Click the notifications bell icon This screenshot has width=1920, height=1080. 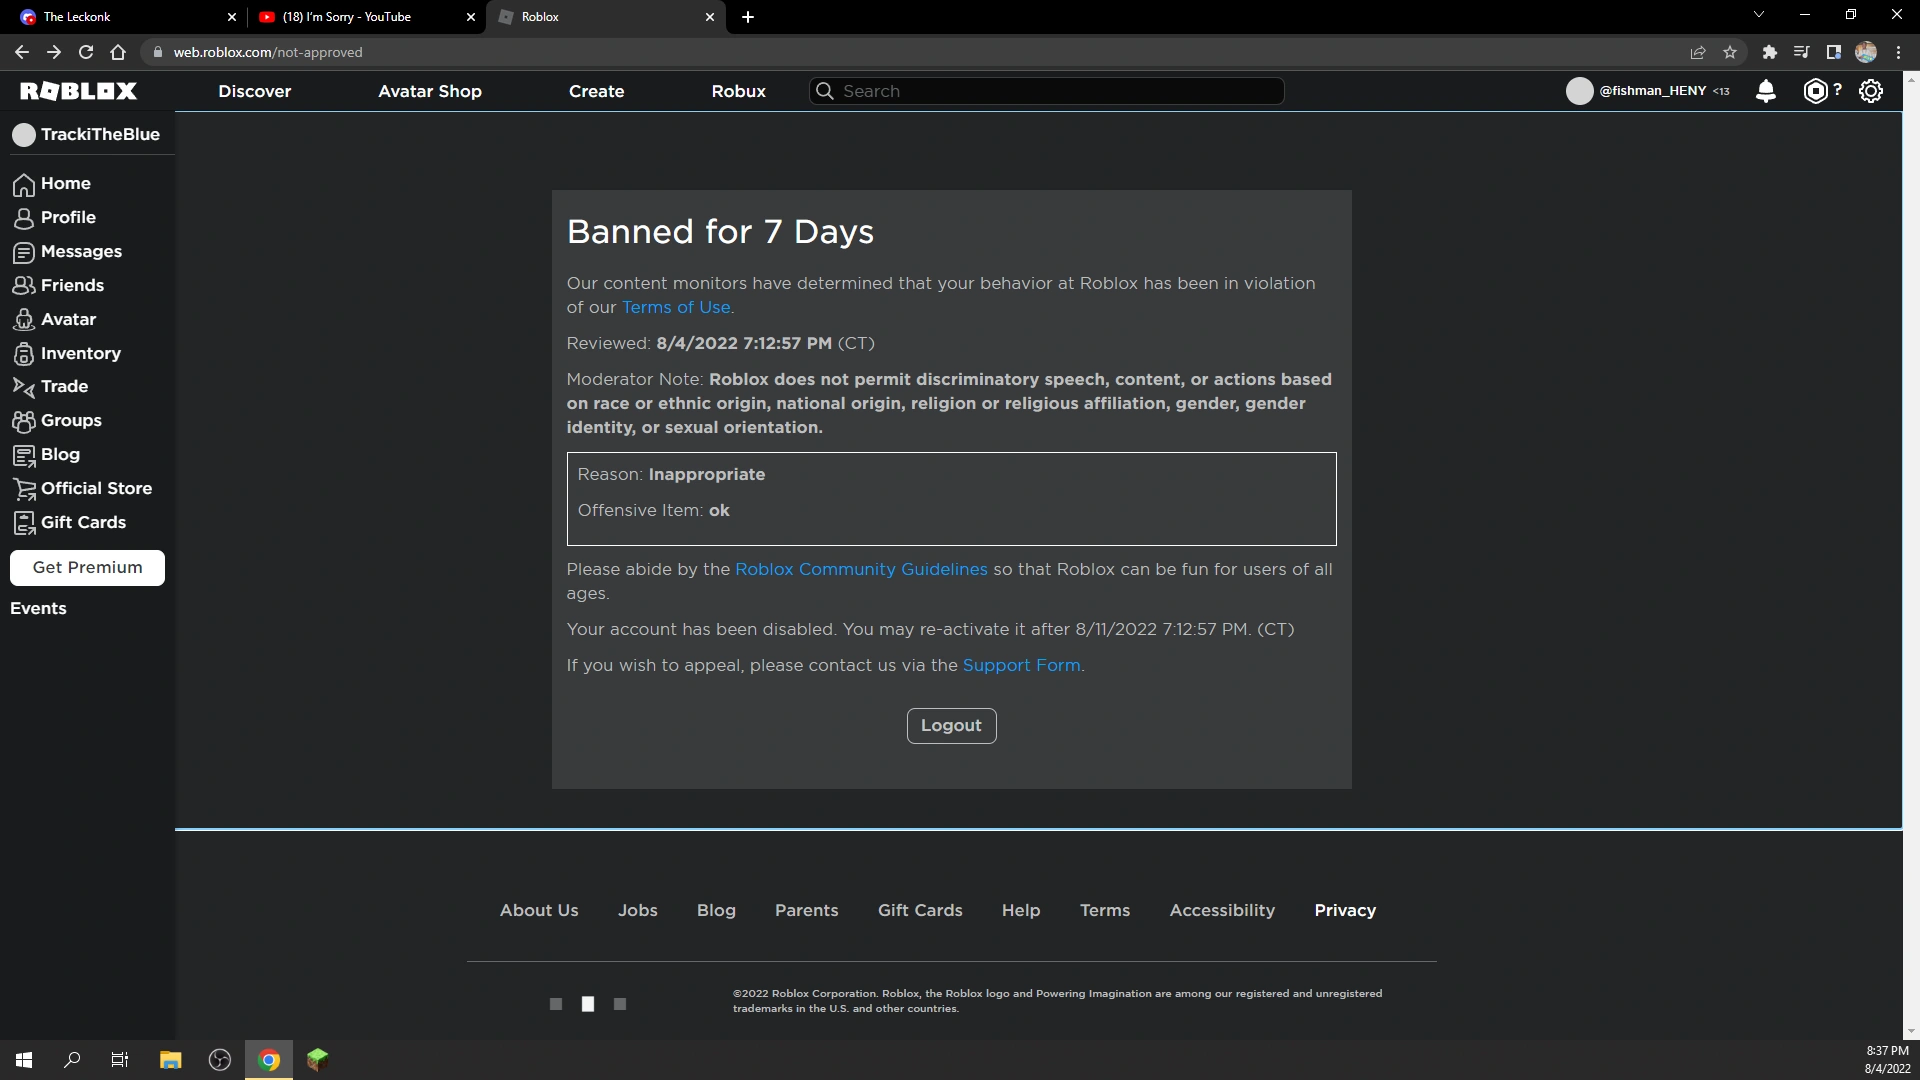1766,91
